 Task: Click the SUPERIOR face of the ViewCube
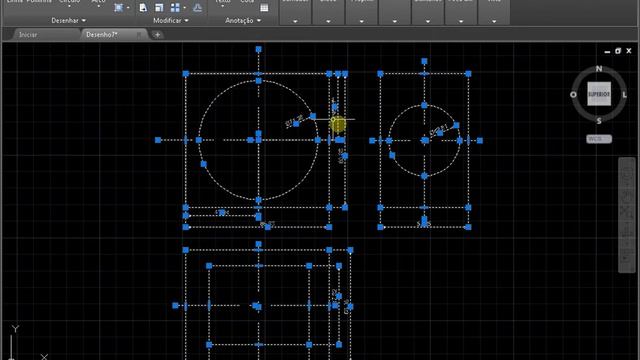[599, 94]
